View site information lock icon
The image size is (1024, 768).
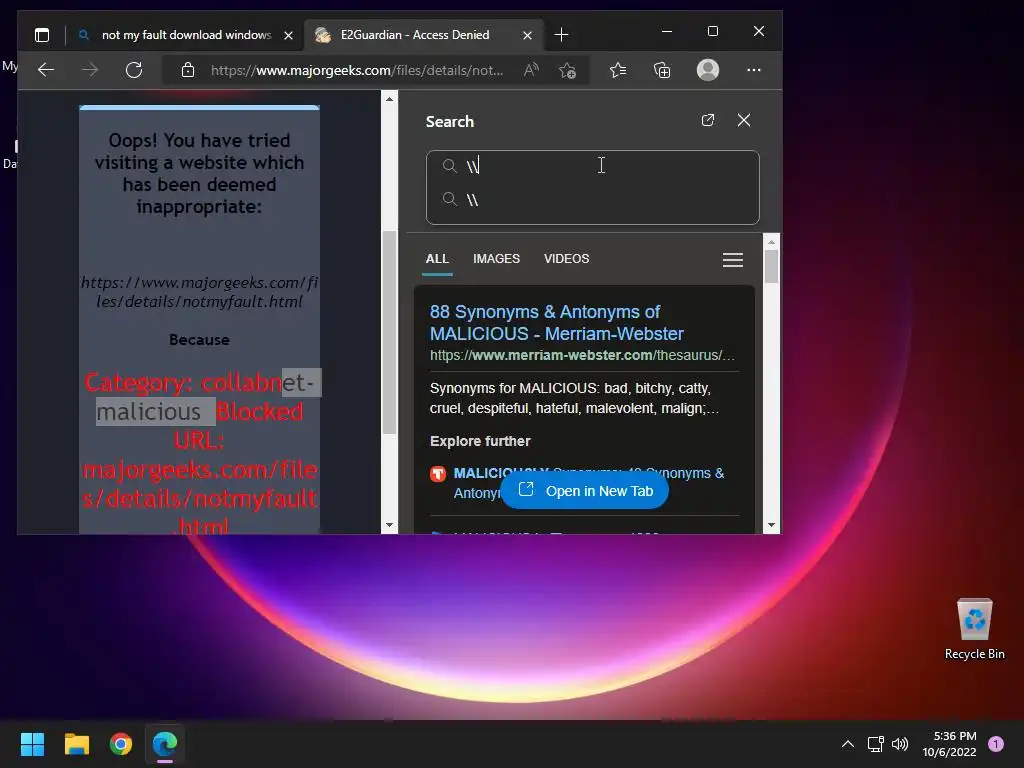point(188,70)
